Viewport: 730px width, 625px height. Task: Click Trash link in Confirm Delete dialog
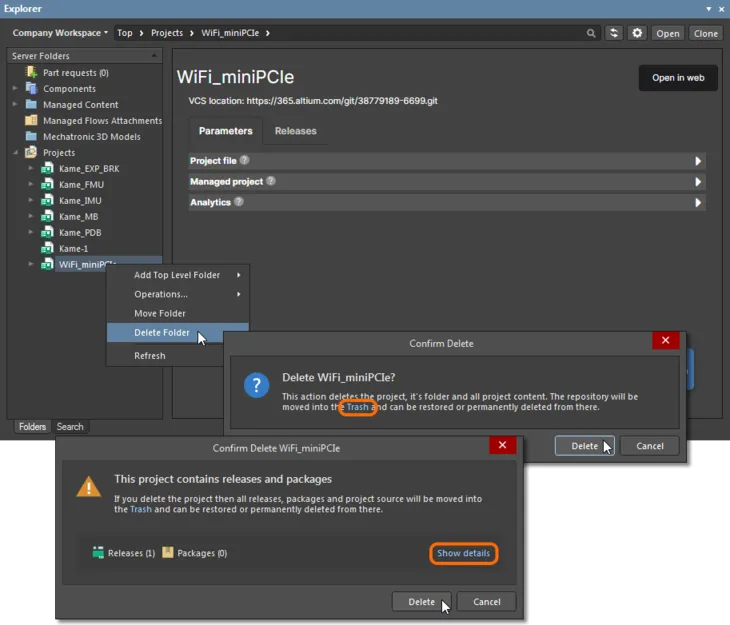358,407
